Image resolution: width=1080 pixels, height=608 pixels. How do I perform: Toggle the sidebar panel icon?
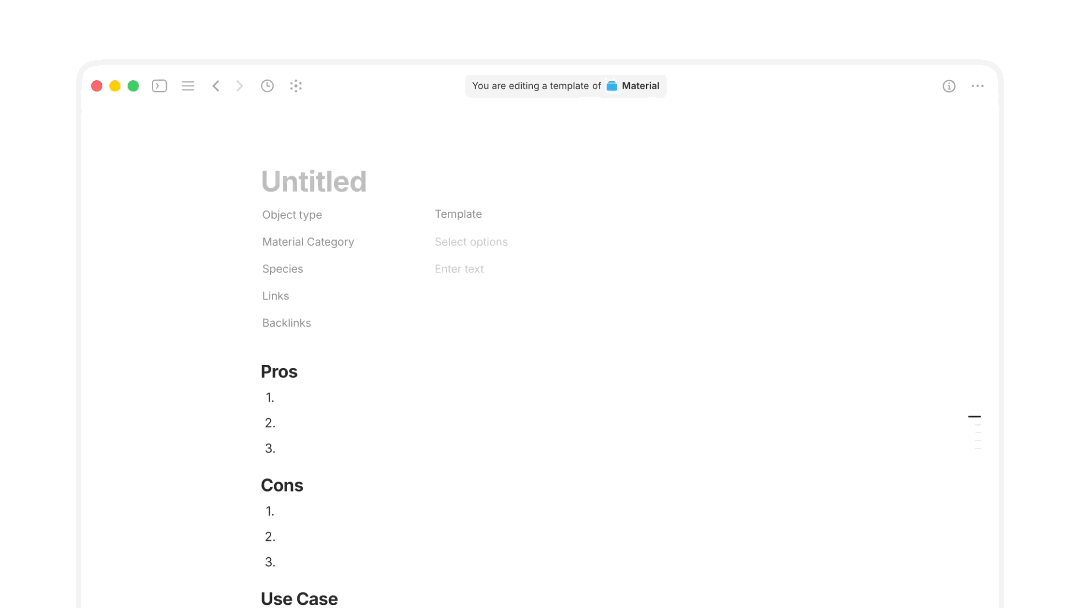[159, 86]
